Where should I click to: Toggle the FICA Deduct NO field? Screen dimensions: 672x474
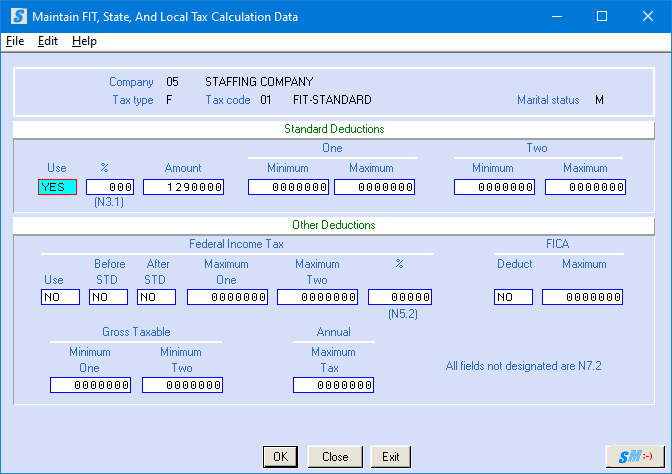tap(514, 297)
